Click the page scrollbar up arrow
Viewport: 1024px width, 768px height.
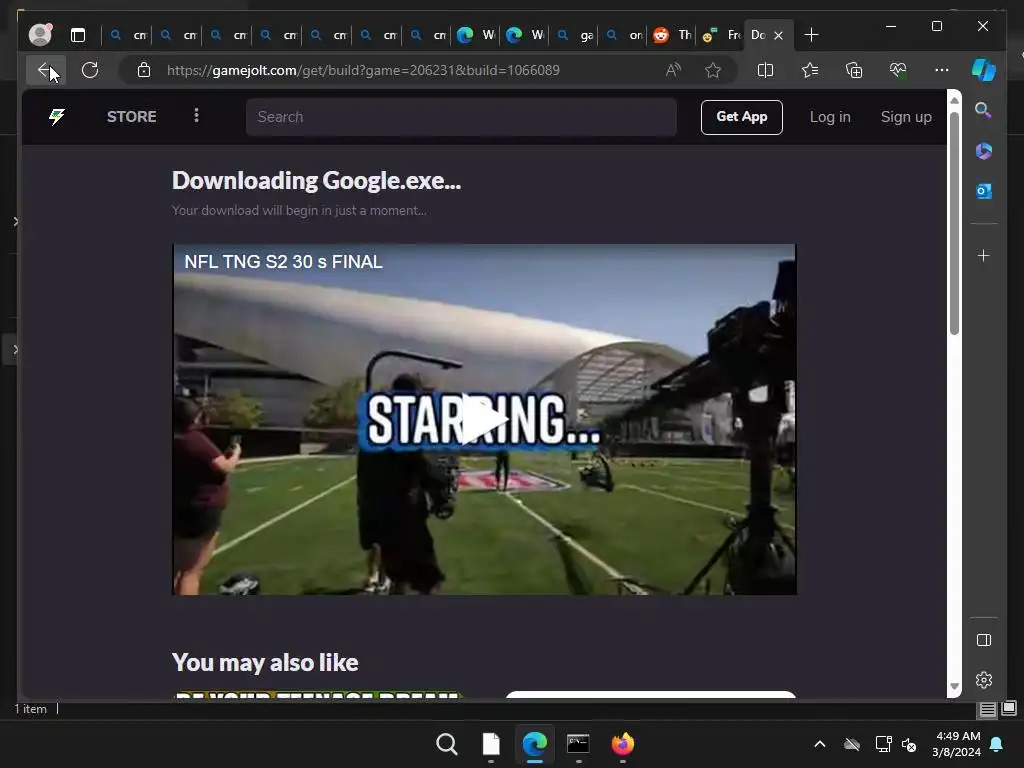(954, 100)
